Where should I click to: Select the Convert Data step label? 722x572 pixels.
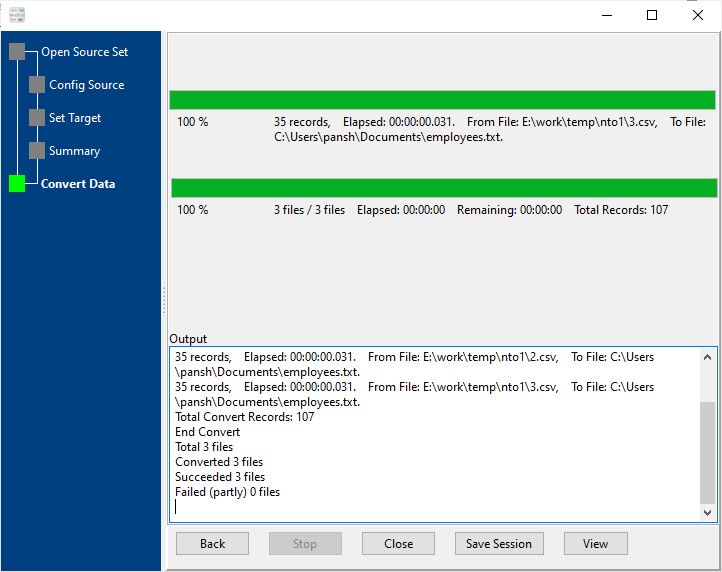coord(78,184)
